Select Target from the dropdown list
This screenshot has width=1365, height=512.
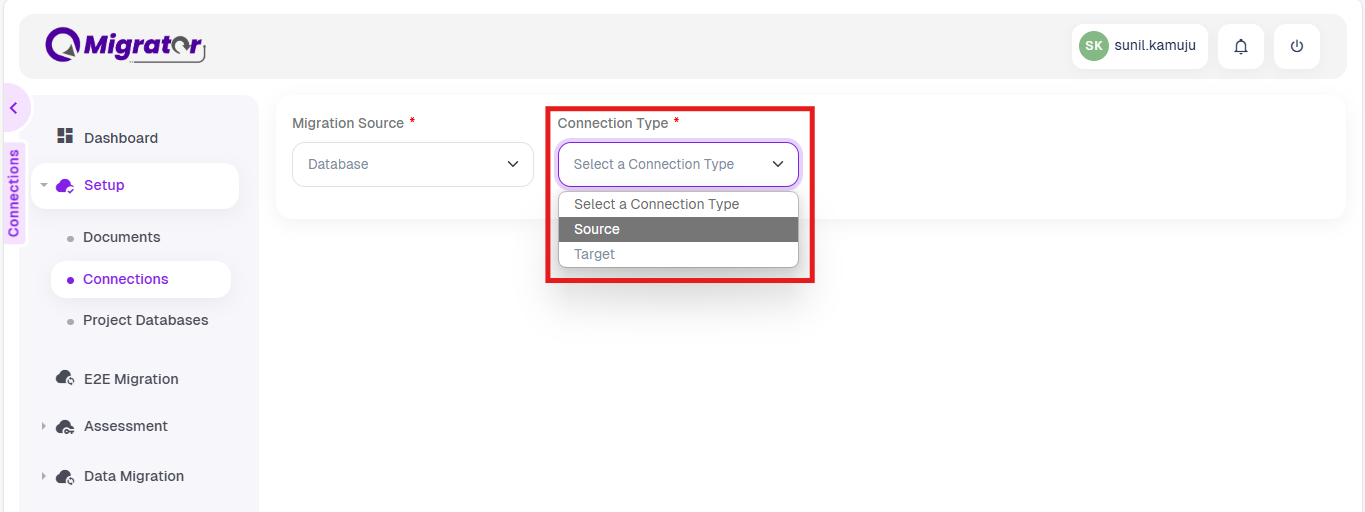[679, 254]
